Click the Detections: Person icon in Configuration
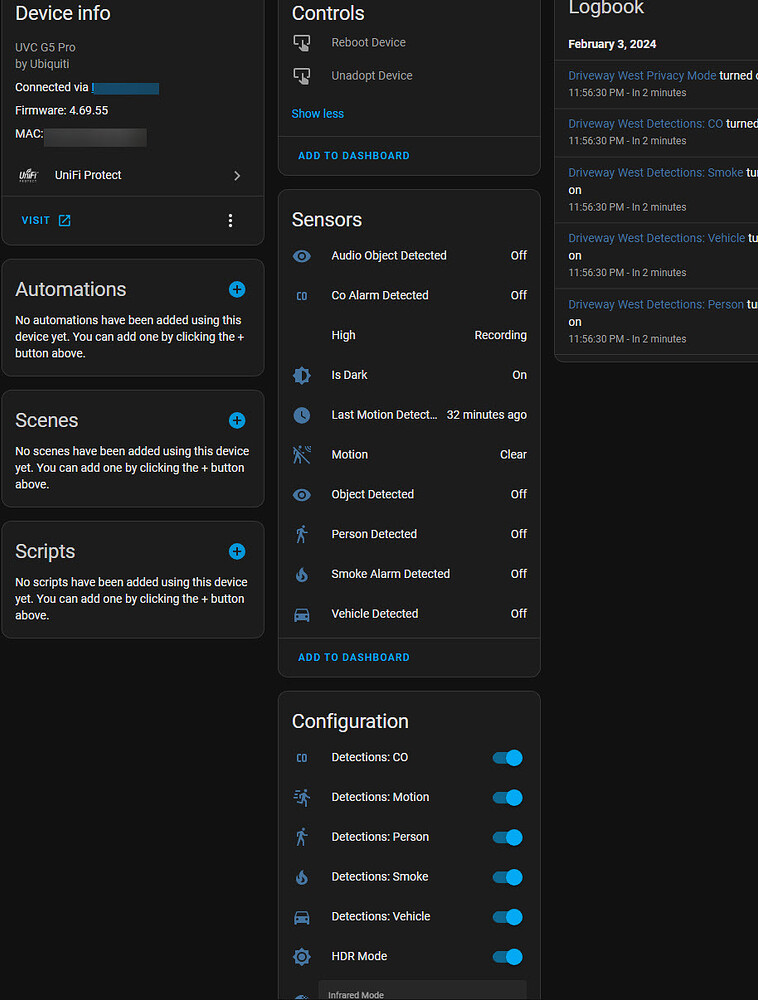Viewport: 758px width, 1000px height. (x=302, y=837)
